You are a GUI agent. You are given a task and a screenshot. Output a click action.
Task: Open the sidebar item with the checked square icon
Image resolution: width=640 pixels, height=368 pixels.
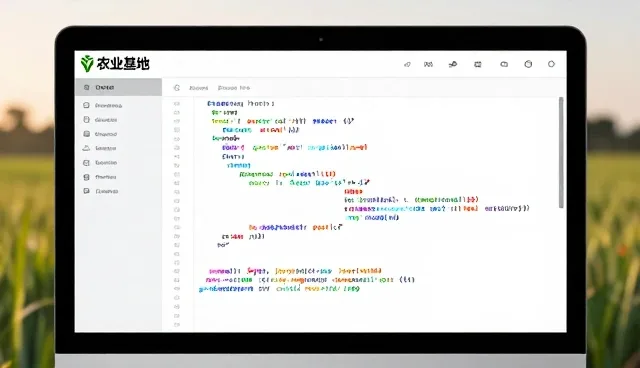pyautogui.click(x=118, y=162)
